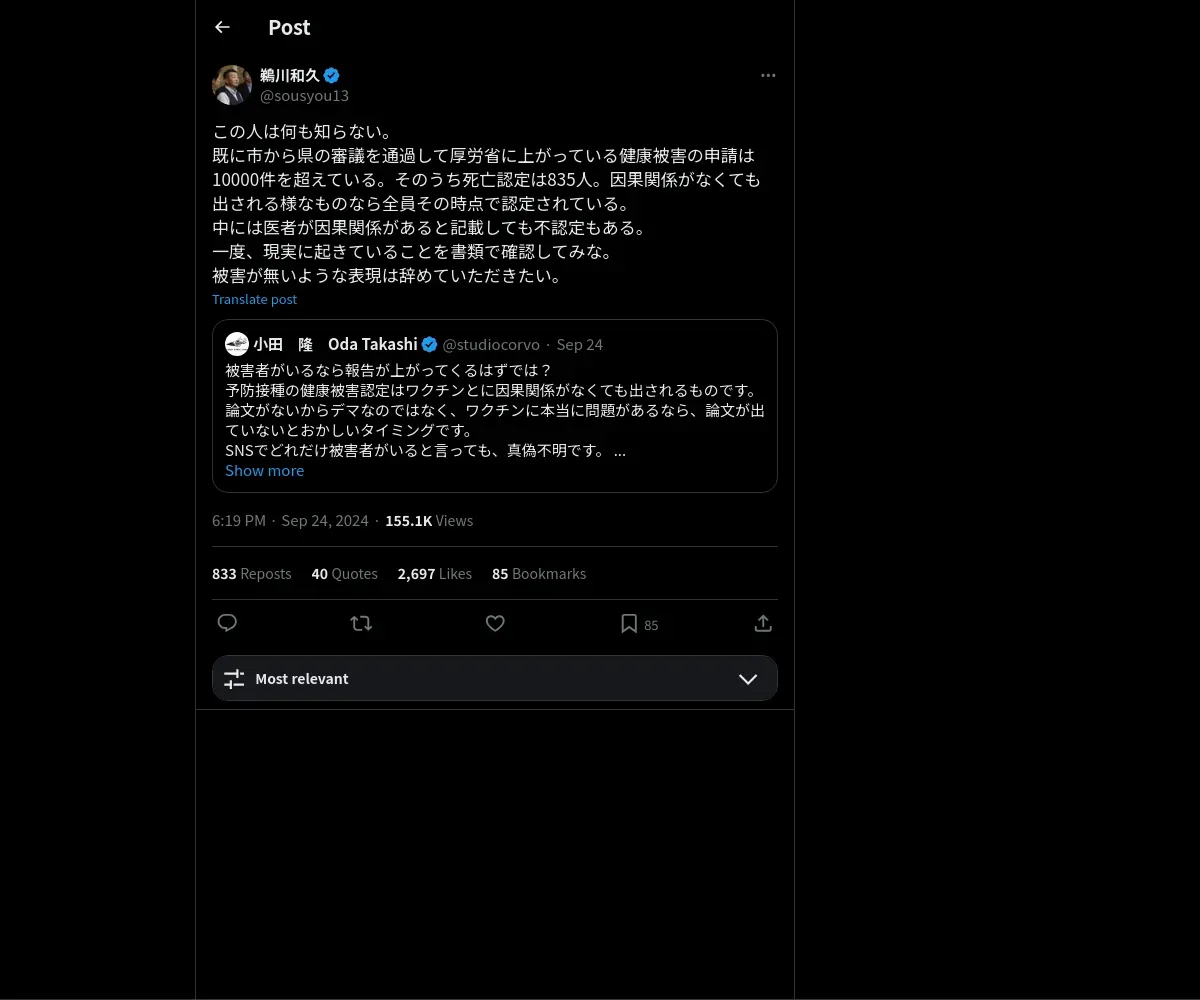Go back using the arrow icon

(x=222, y=27)
